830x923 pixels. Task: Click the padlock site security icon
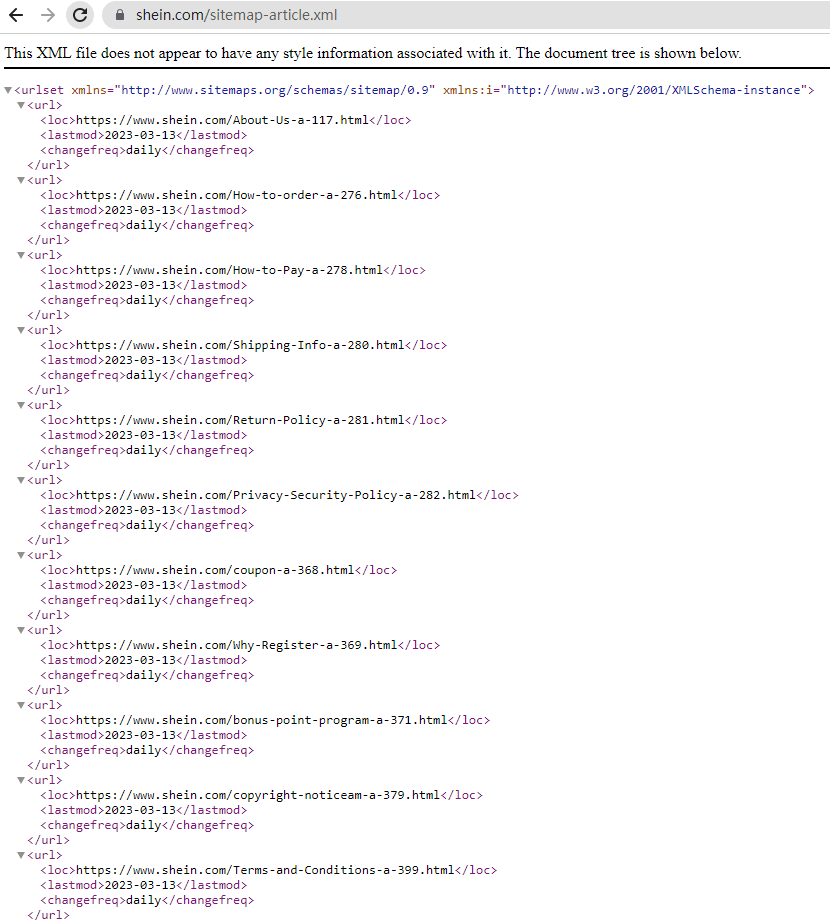click(119, 15)
